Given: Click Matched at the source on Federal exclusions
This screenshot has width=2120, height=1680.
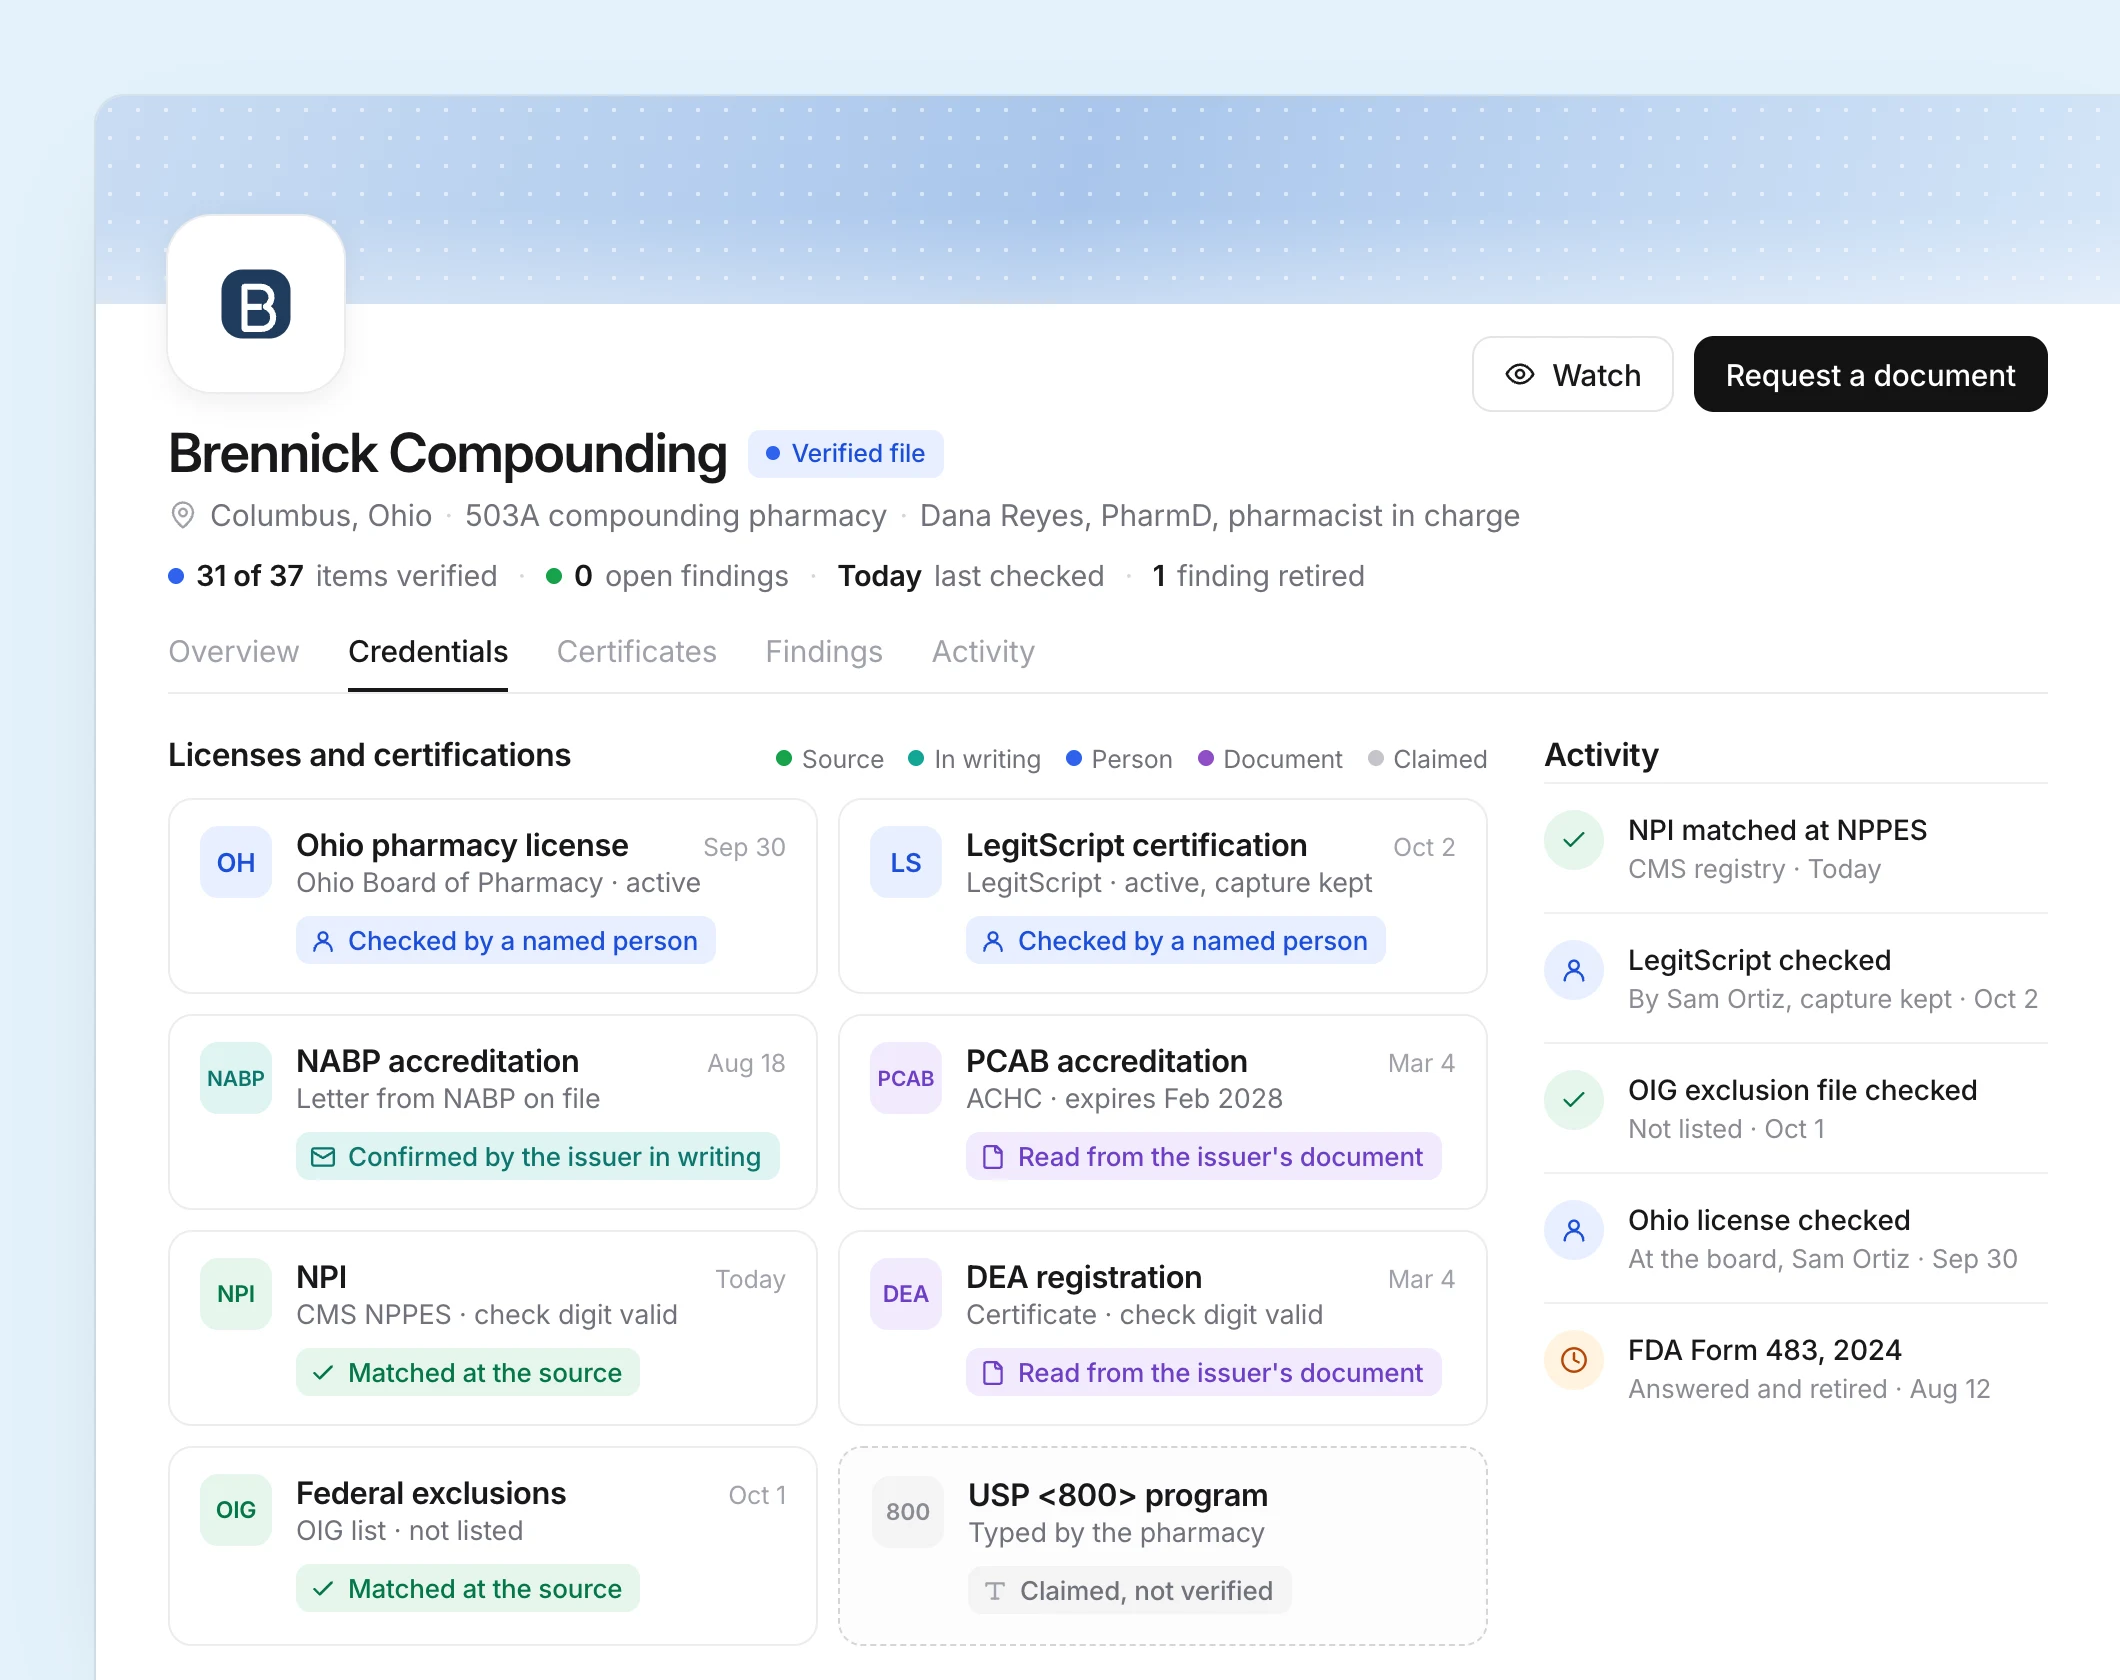Looking at the screenshot, I should [468, 1589].
